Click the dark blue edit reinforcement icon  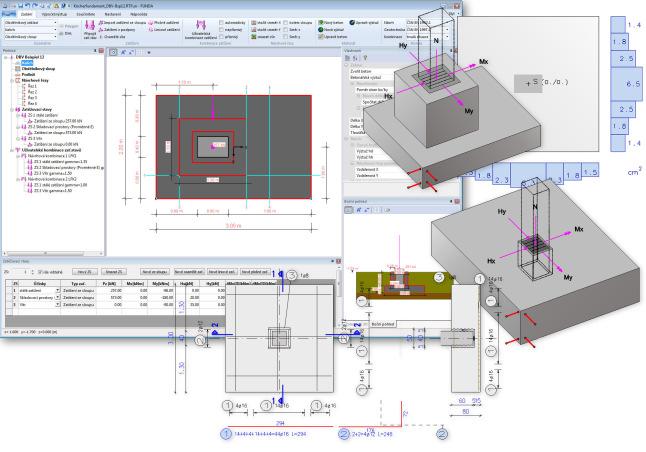tap(352, 23)
